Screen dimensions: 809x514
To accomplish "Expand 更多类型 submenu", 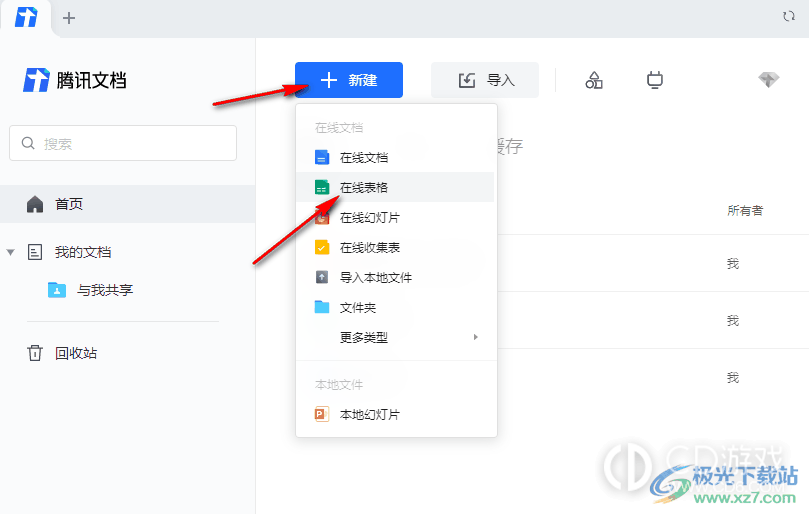I will pyautogui.click(x=395, y=337).
